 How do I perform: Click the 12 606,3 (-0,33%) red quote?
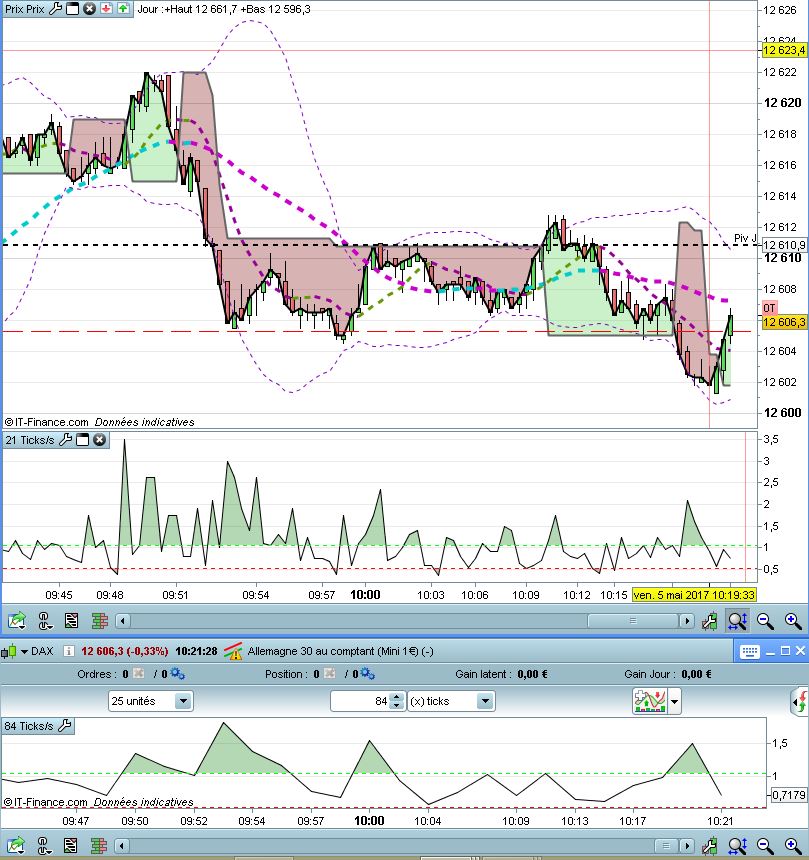pyautogui.click(x=125, y=651)
